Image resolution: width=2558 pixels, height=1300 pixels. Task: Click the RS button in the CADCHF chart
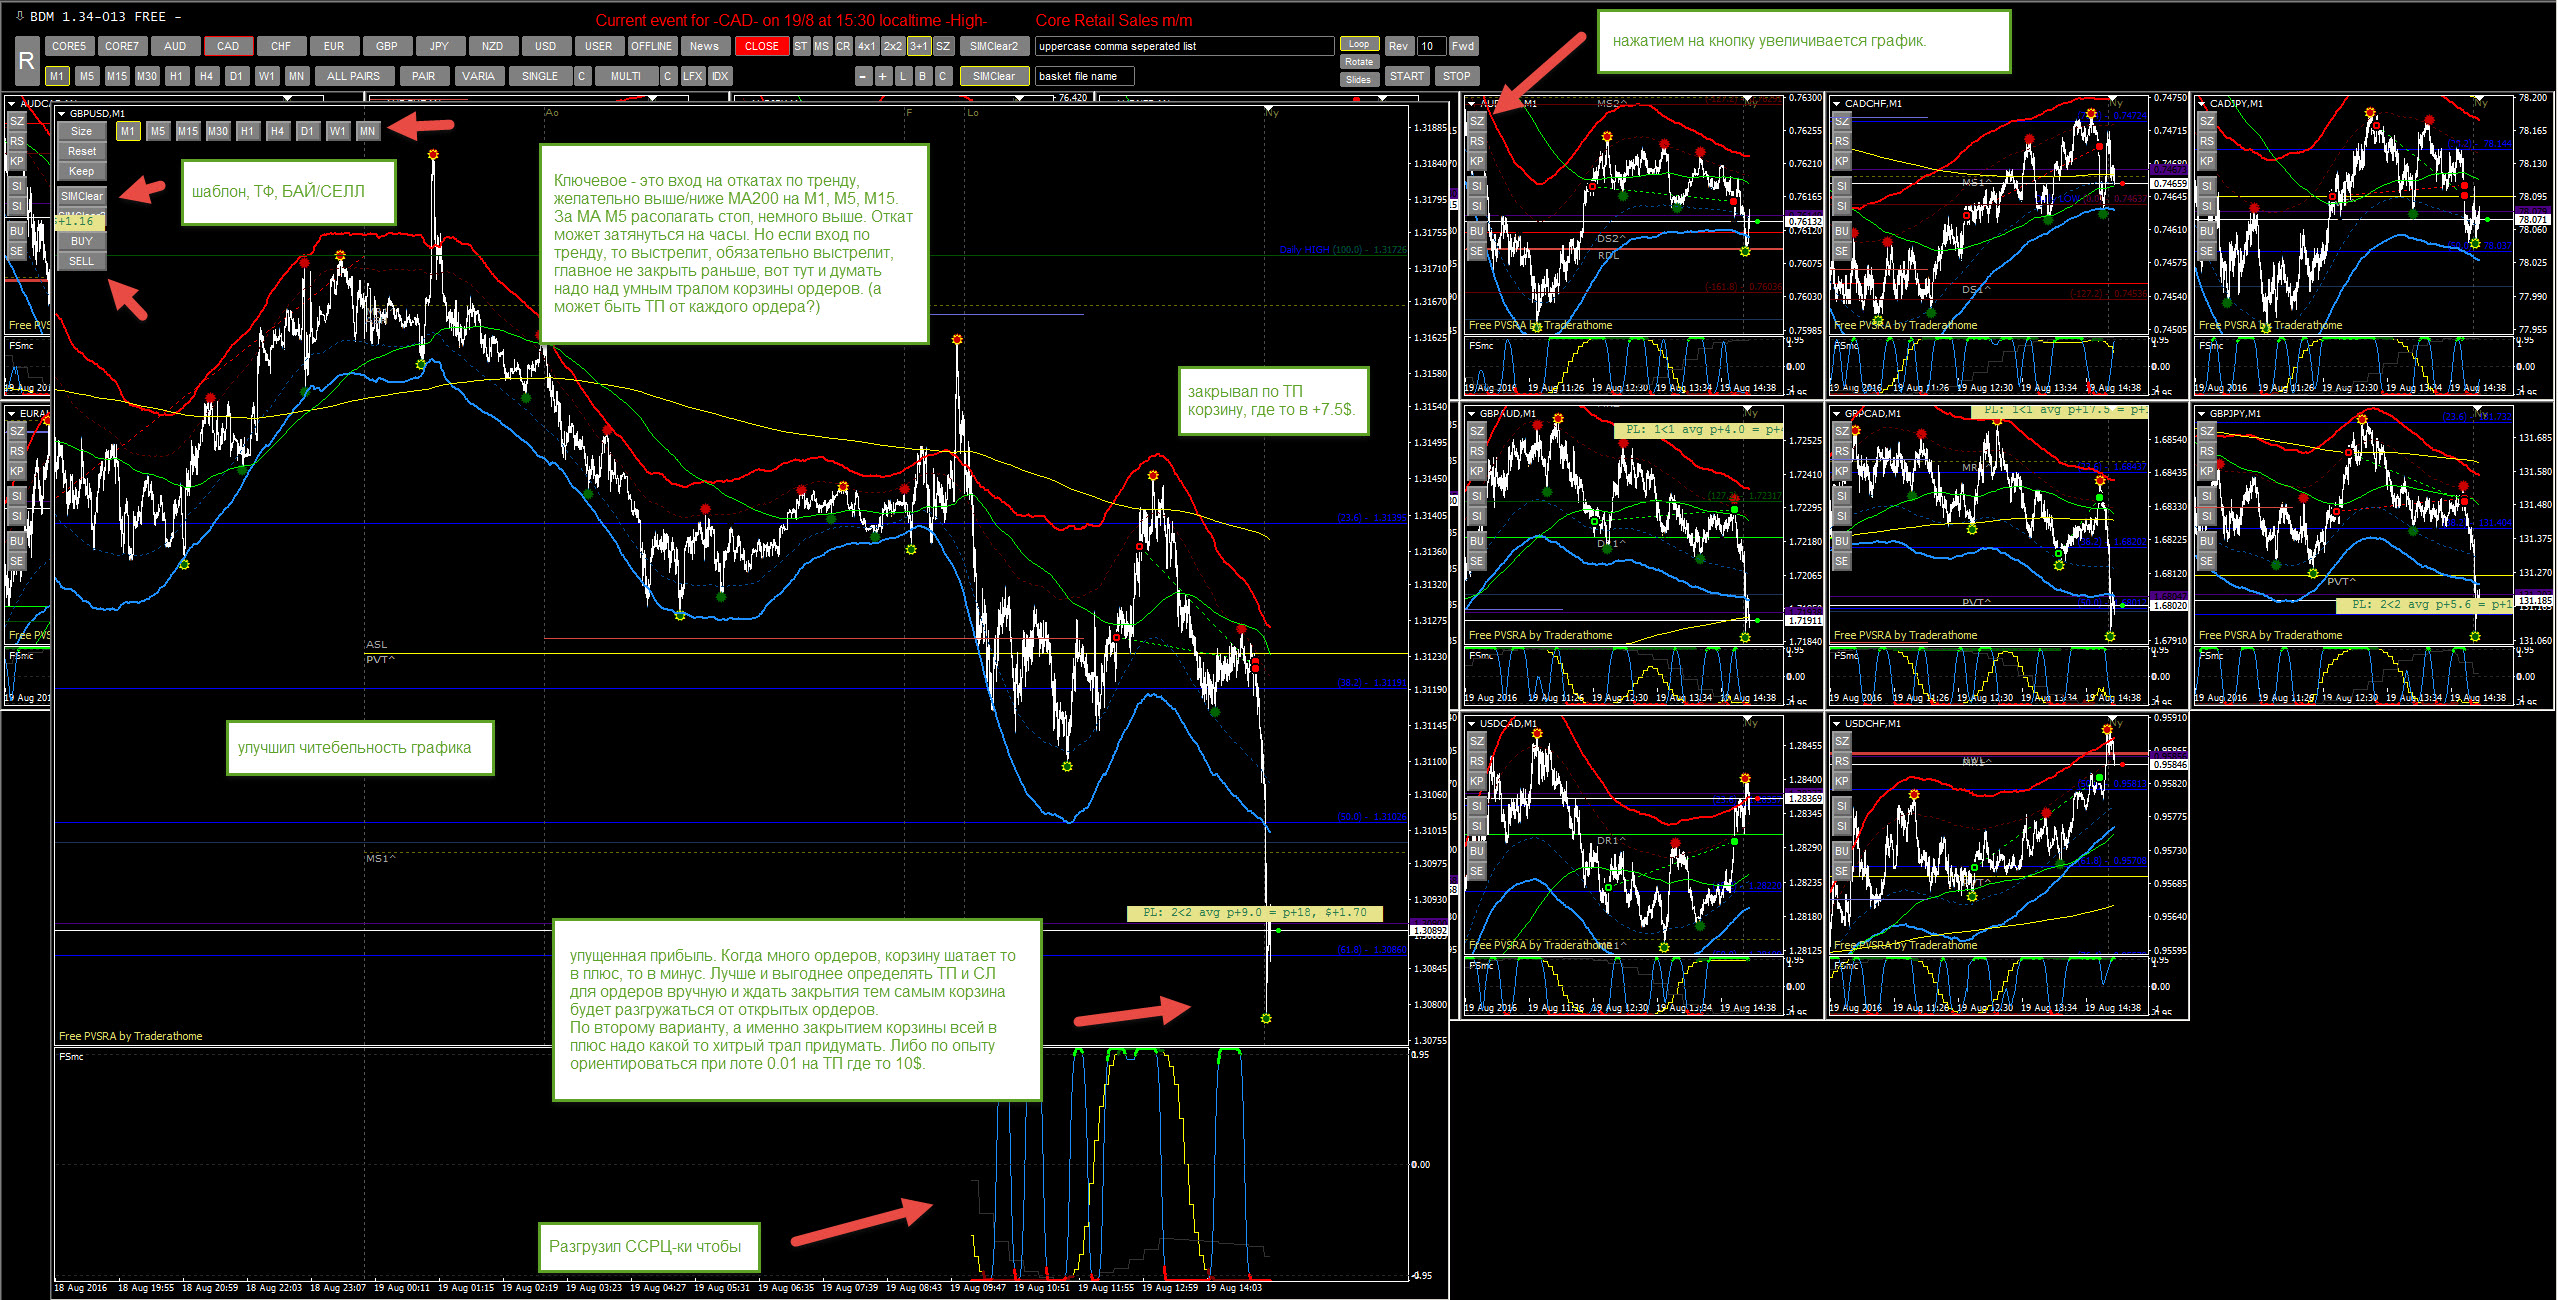point(1842,141)
